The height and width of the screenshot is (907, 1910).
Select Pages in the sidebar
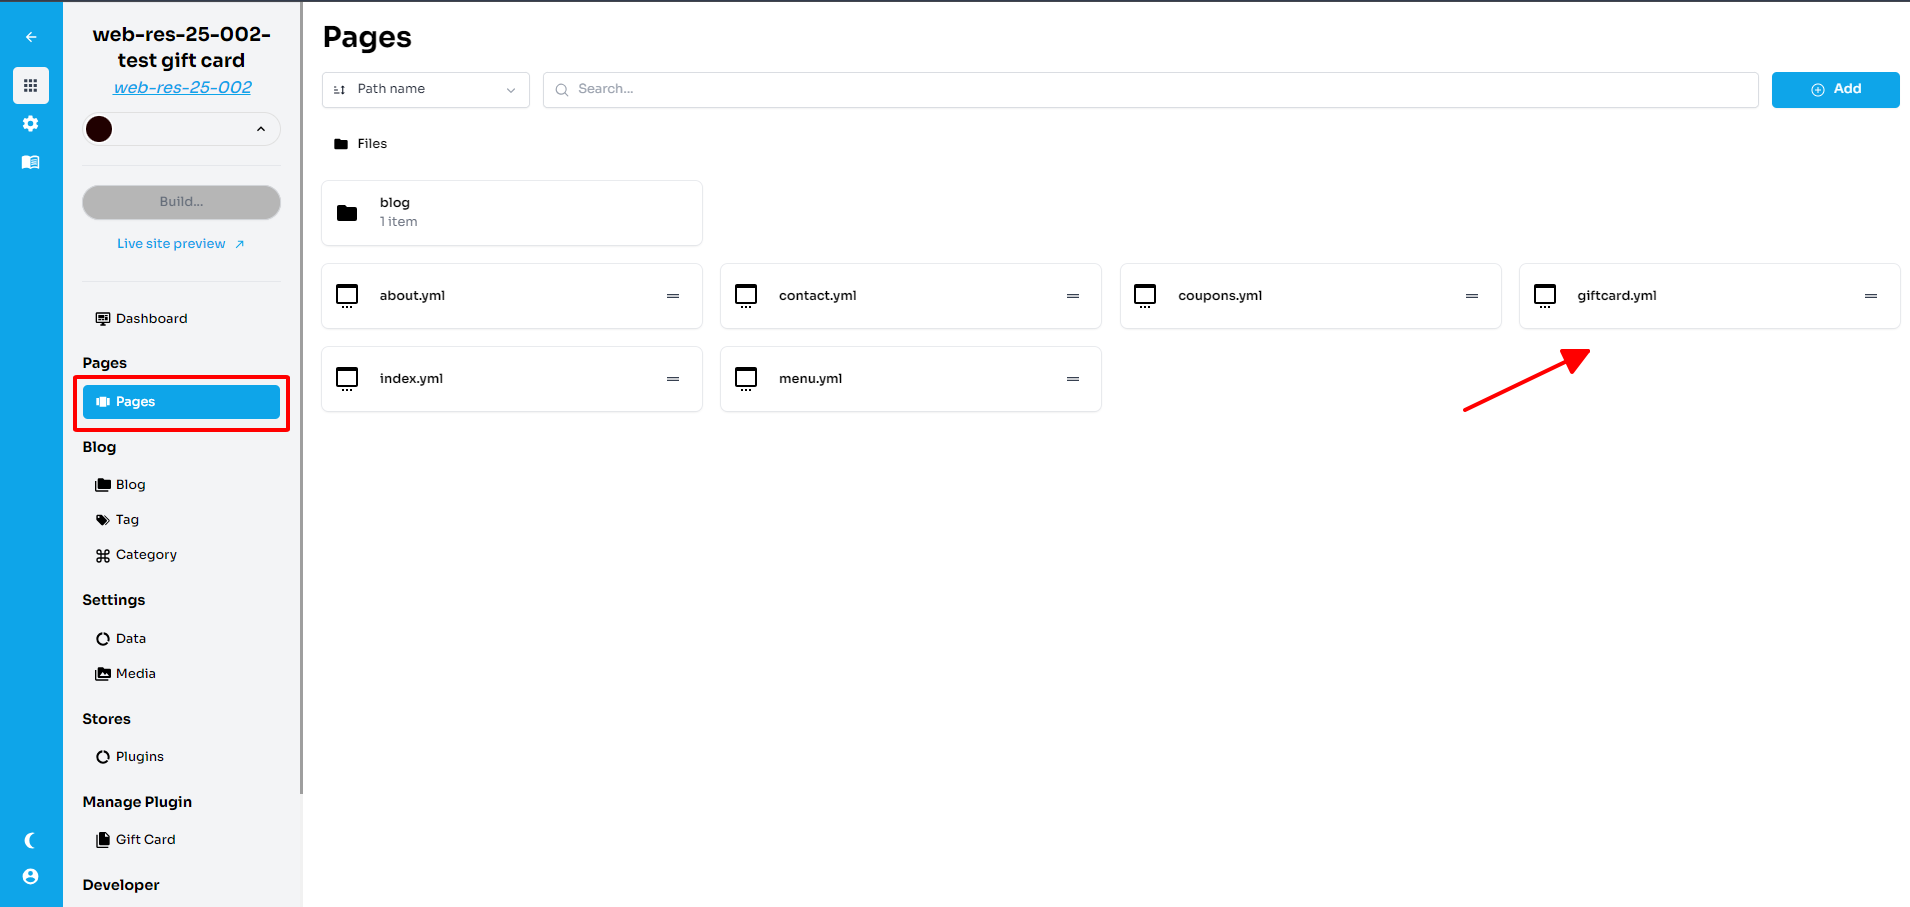[x=181, y=402]
